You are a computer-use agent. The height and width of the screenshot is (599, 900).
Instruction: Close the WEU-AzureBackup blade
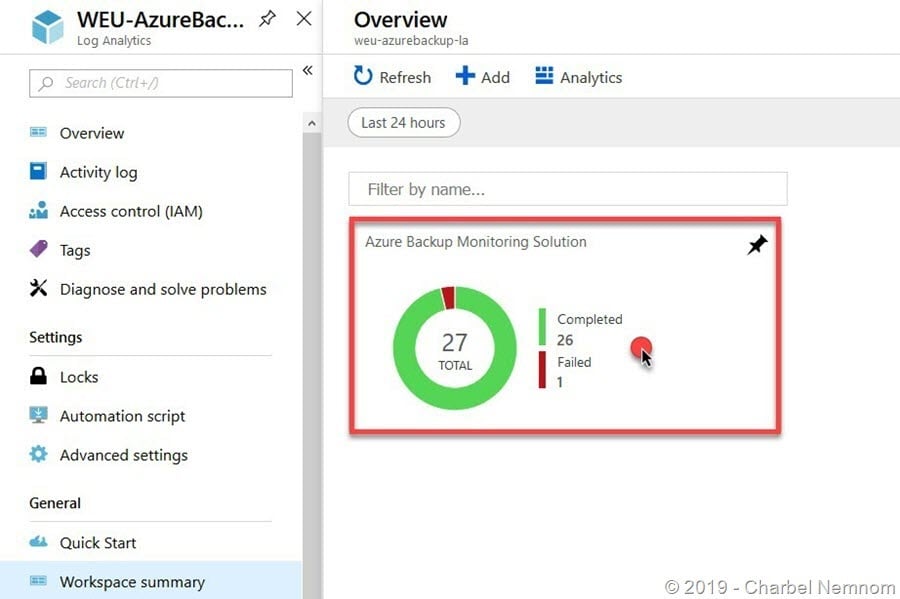pos(304,18)
